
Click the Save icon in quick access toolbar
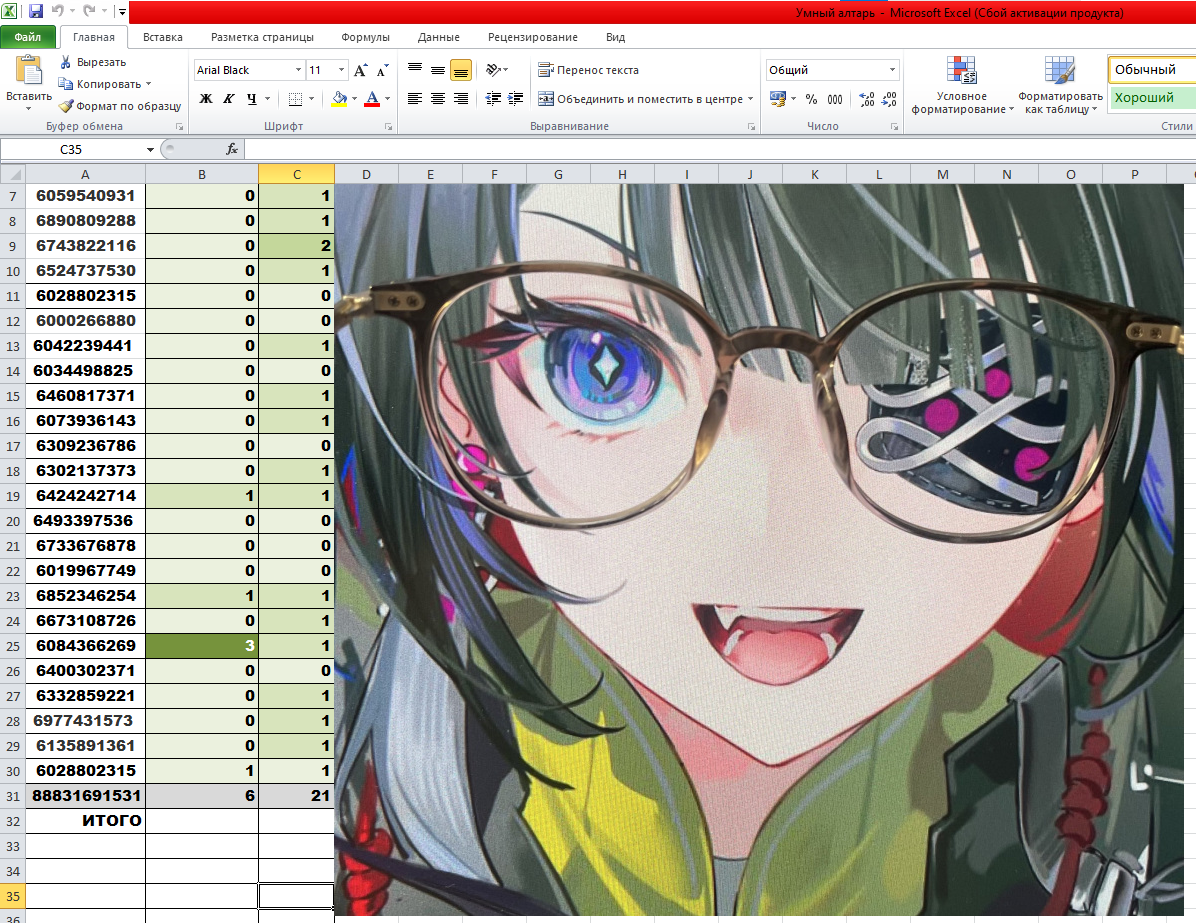[36, 11]
